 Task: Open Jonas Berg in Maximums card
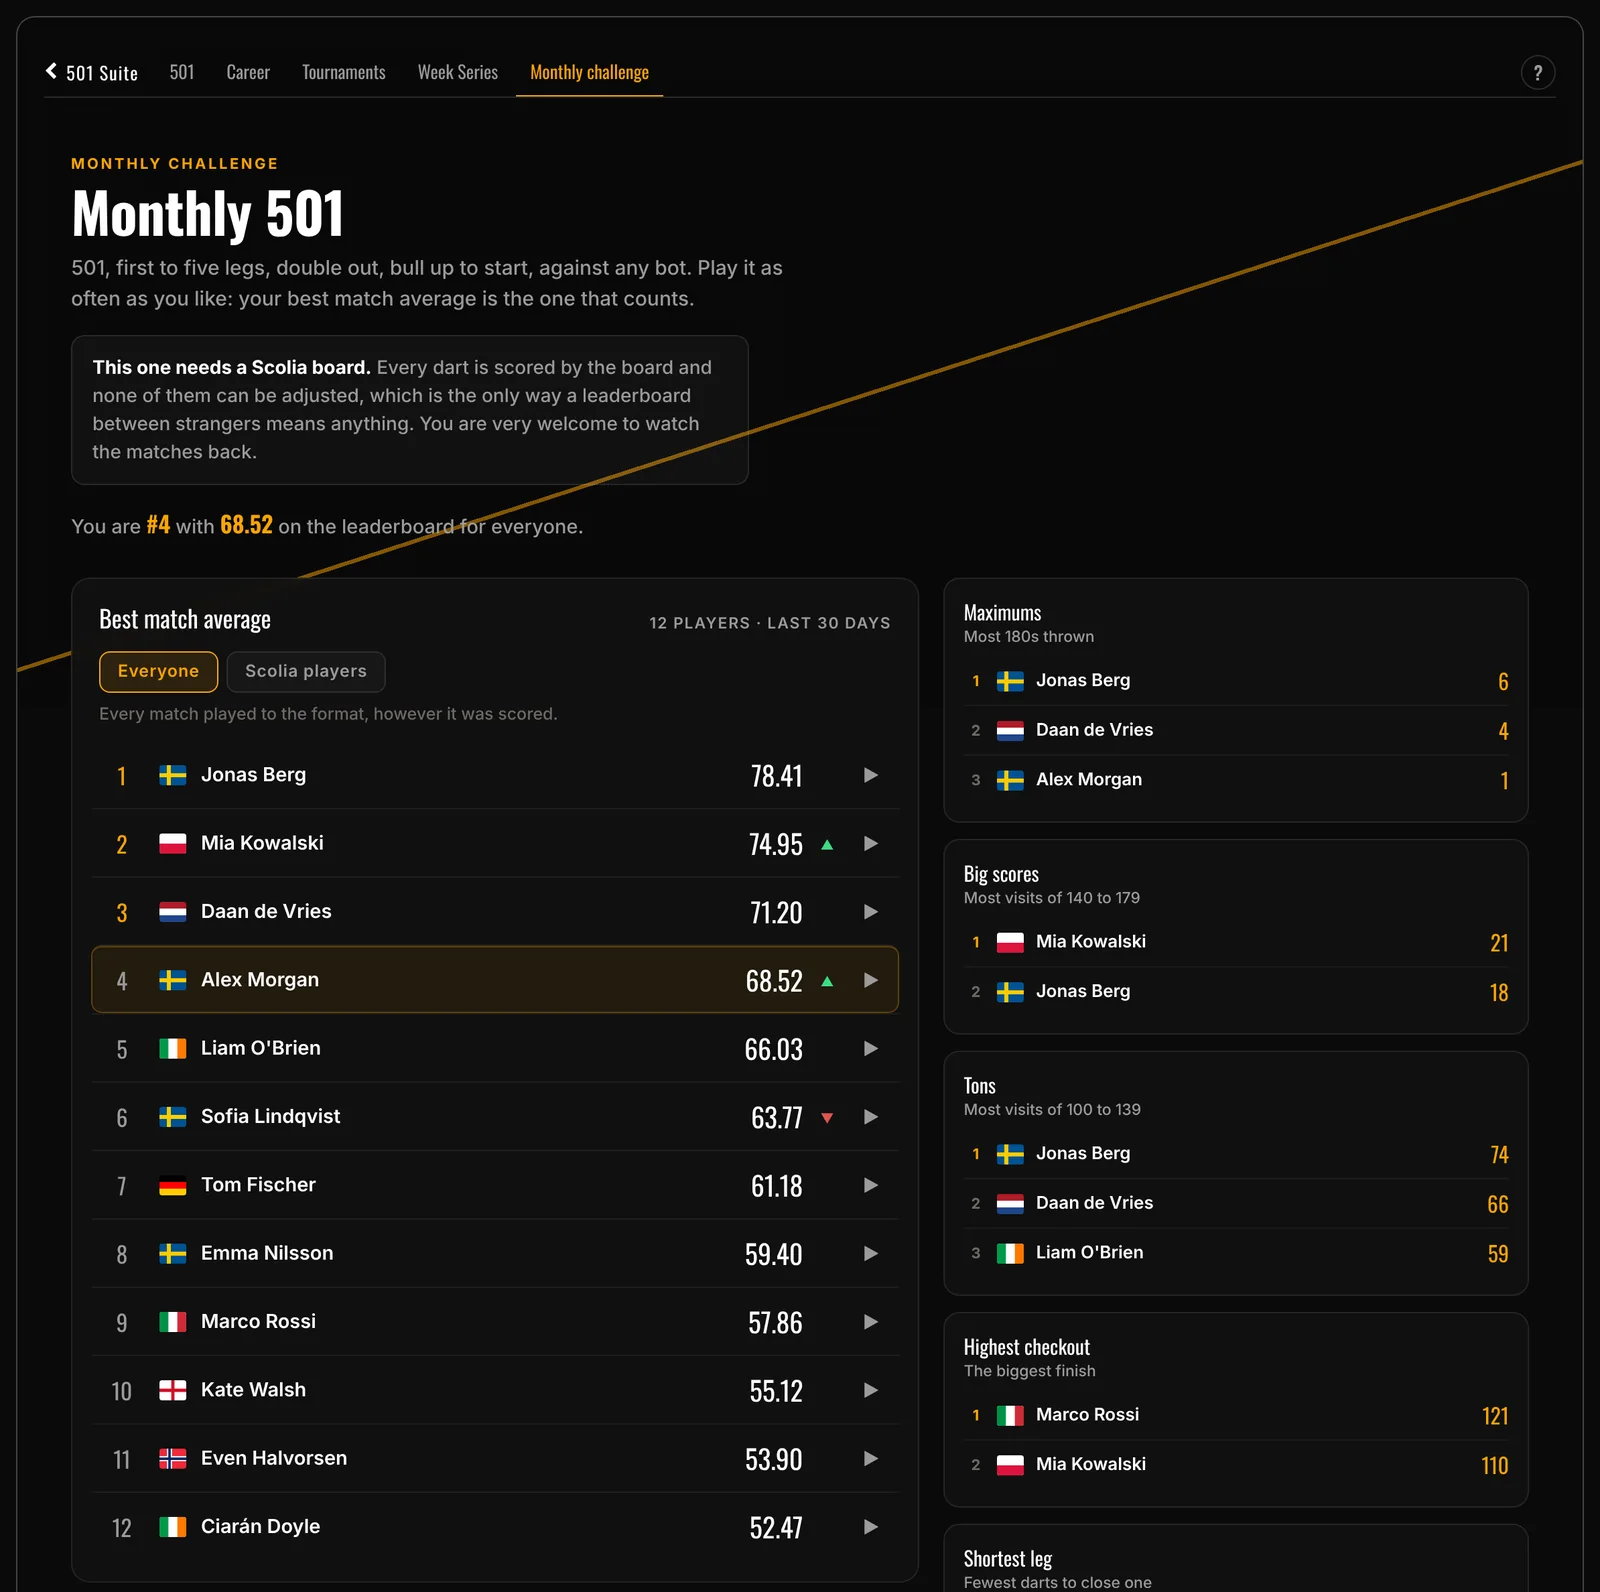coord(1236,681)
